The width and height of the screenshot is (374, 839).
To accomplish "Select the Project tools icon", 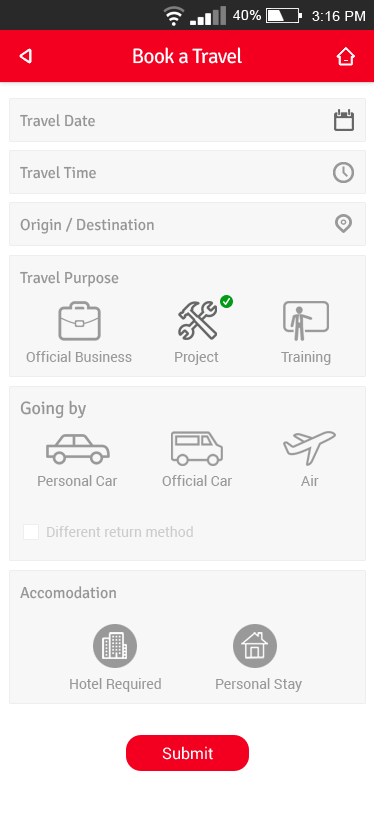I will tap(198, 320).
